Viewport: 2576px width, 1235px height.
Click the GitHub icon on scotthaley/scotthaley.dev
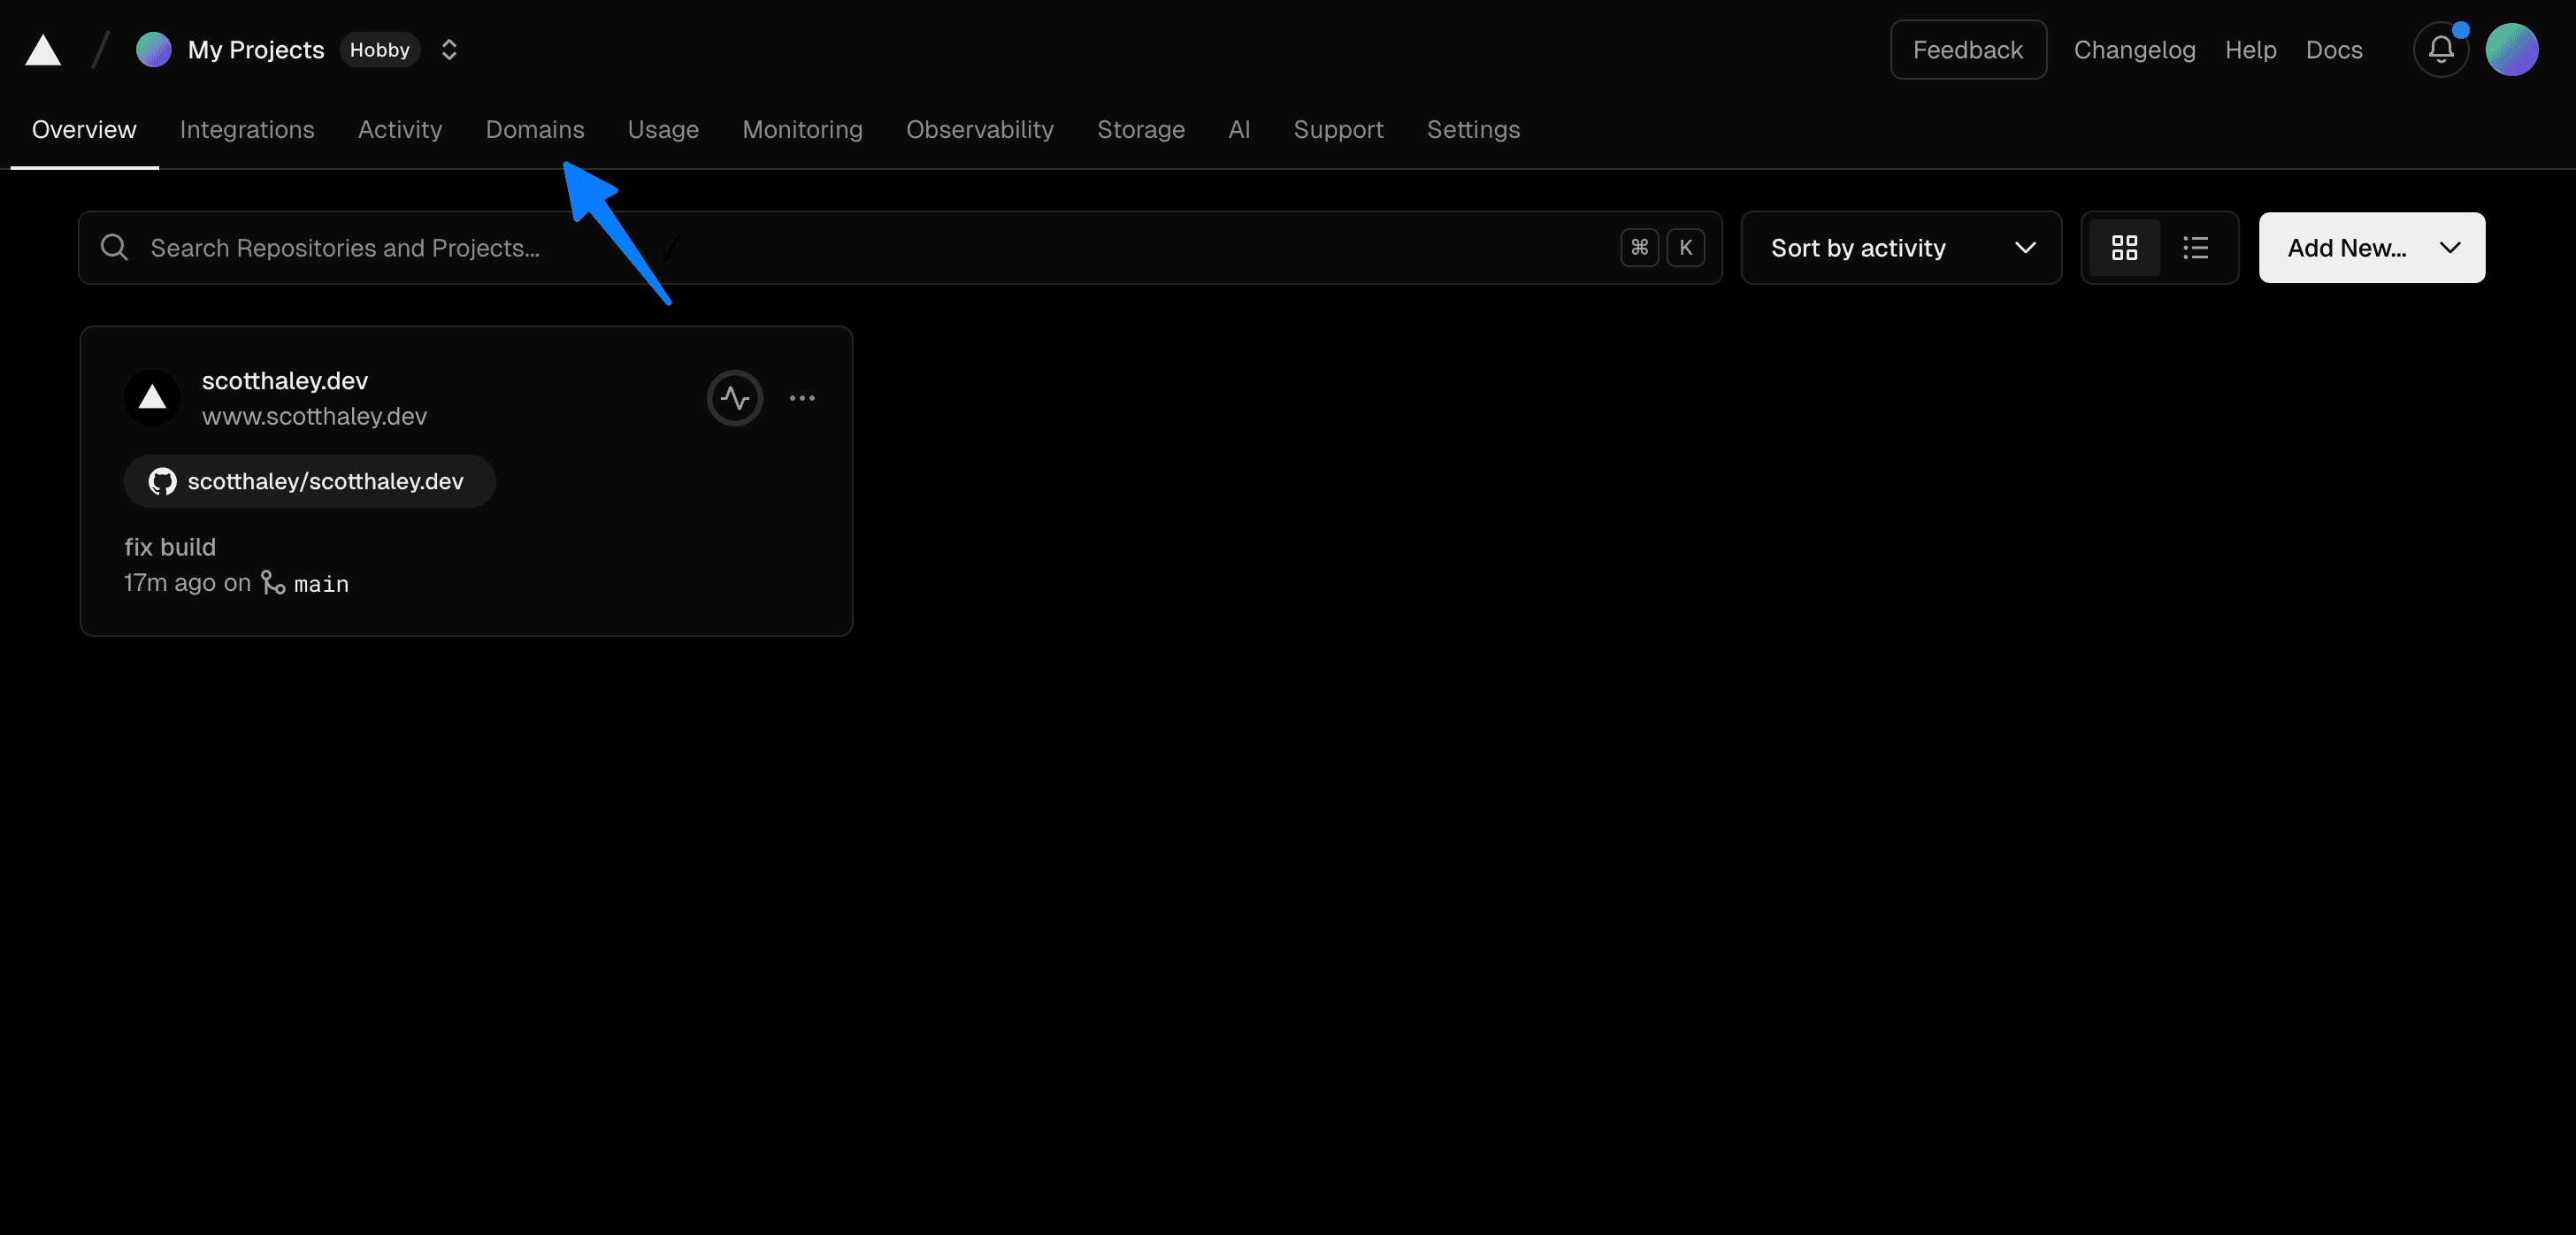click(161, 481)
